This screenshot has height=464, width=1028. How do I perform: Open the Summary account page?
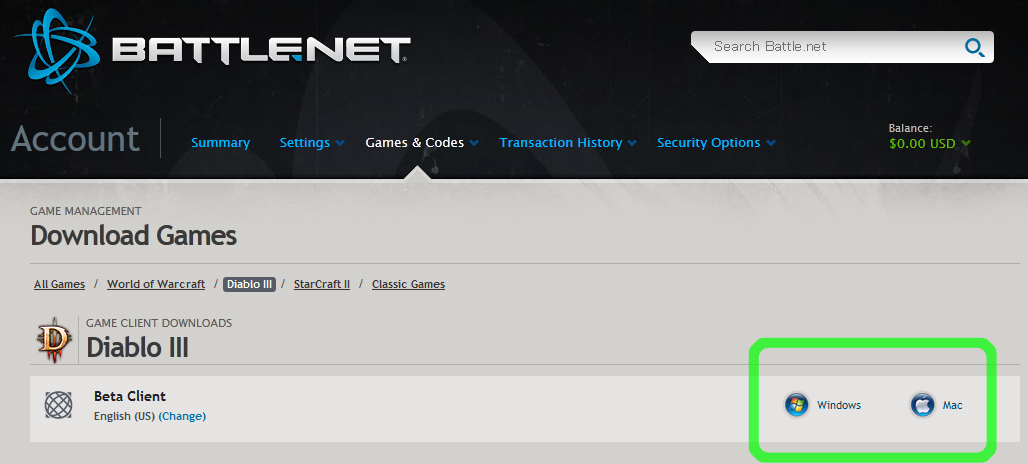(x=220, y=142)
